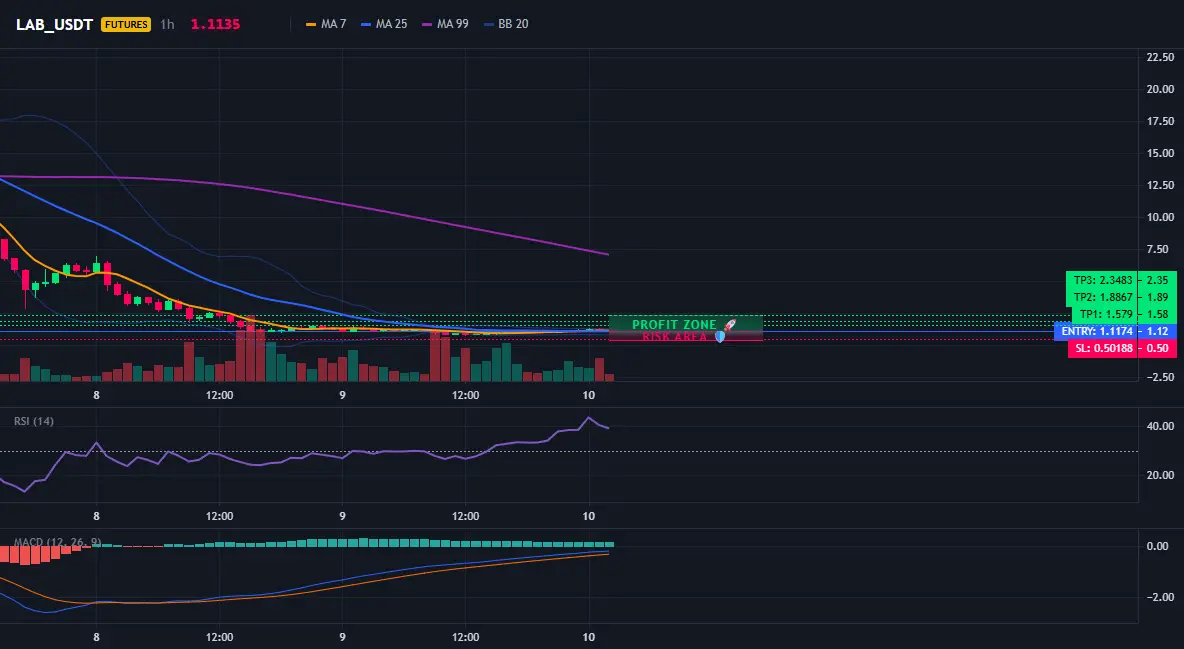The image size is (1184, 649).
Task: Click the red RISK AREA box
Action: point(686,336)
